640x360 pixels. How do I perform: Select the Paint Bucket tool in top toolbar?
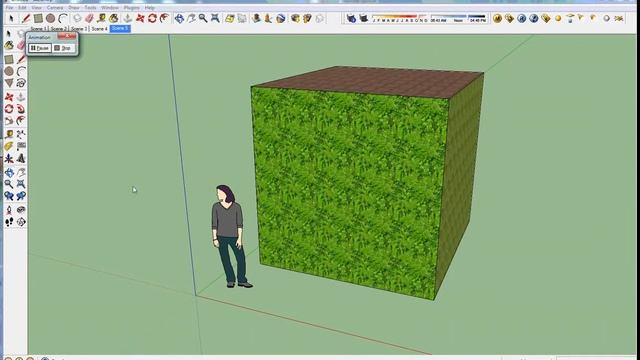(113, 18)
